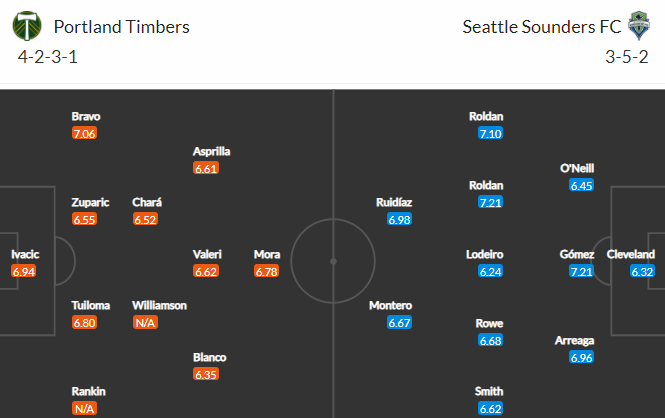Open the Seattle Sounders FC team link
665x418 pixels.
542,26
